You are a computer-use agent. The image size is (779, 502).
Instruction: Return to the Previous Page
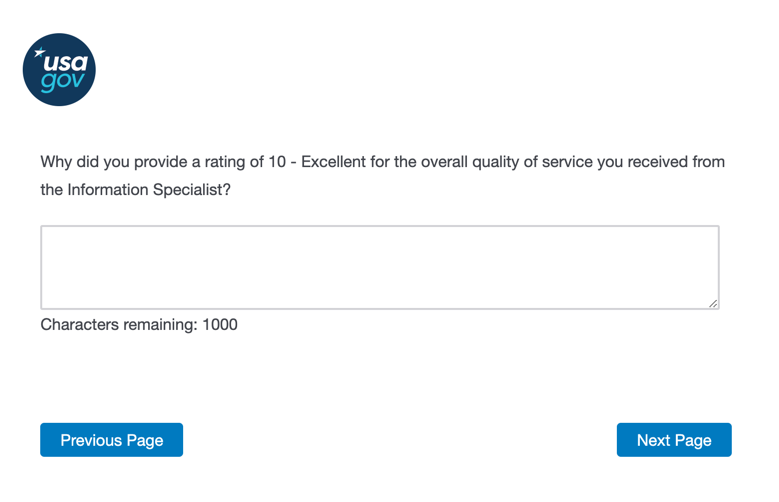[111, 440]
